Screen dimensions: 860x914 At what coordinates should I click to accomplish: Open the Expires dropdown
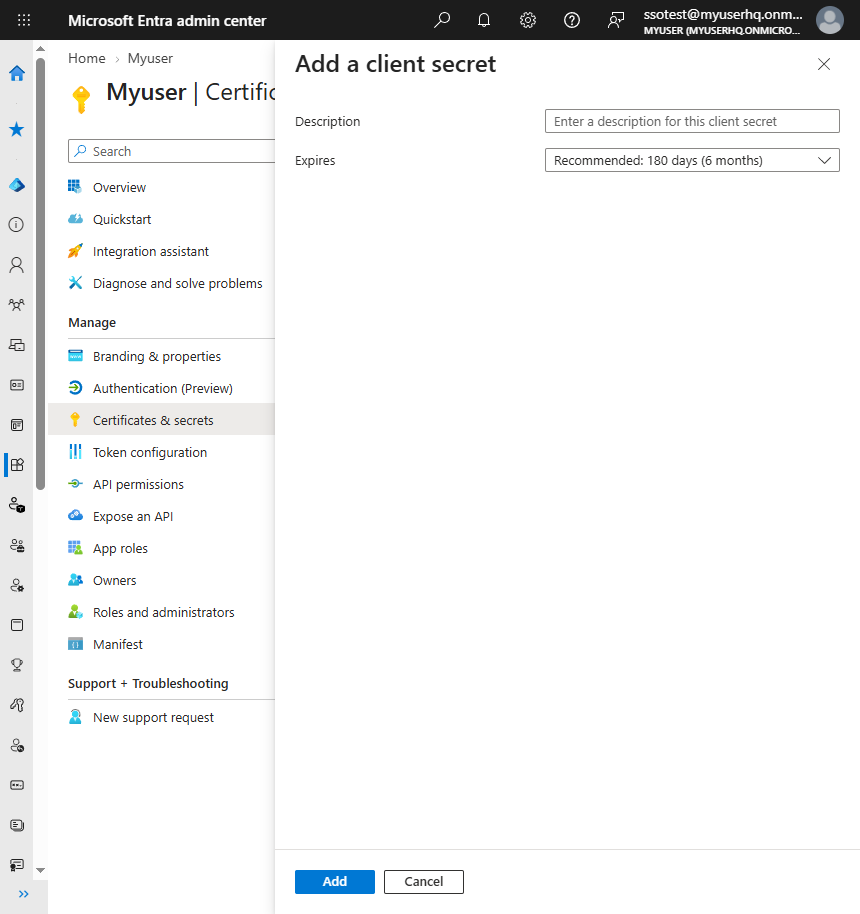click(x=692, y=160)
